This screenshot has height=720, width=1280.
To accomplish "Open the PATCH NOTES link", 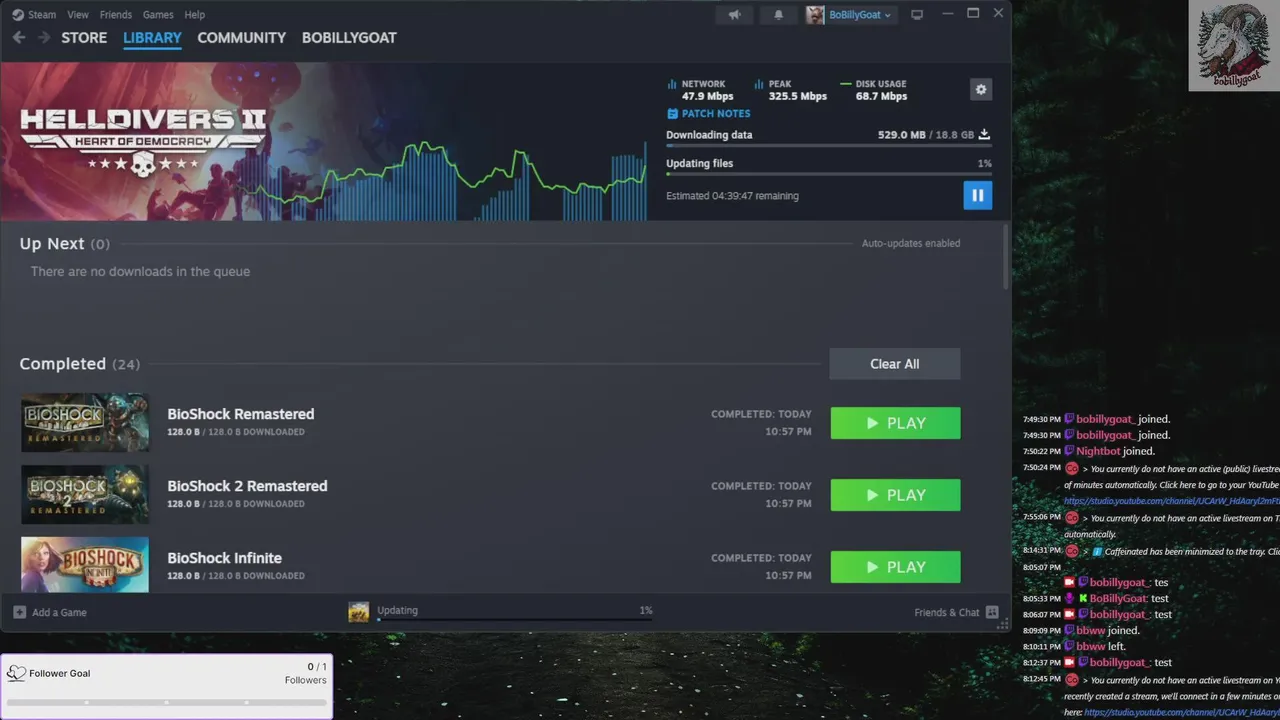I will [x=709, y=114].
